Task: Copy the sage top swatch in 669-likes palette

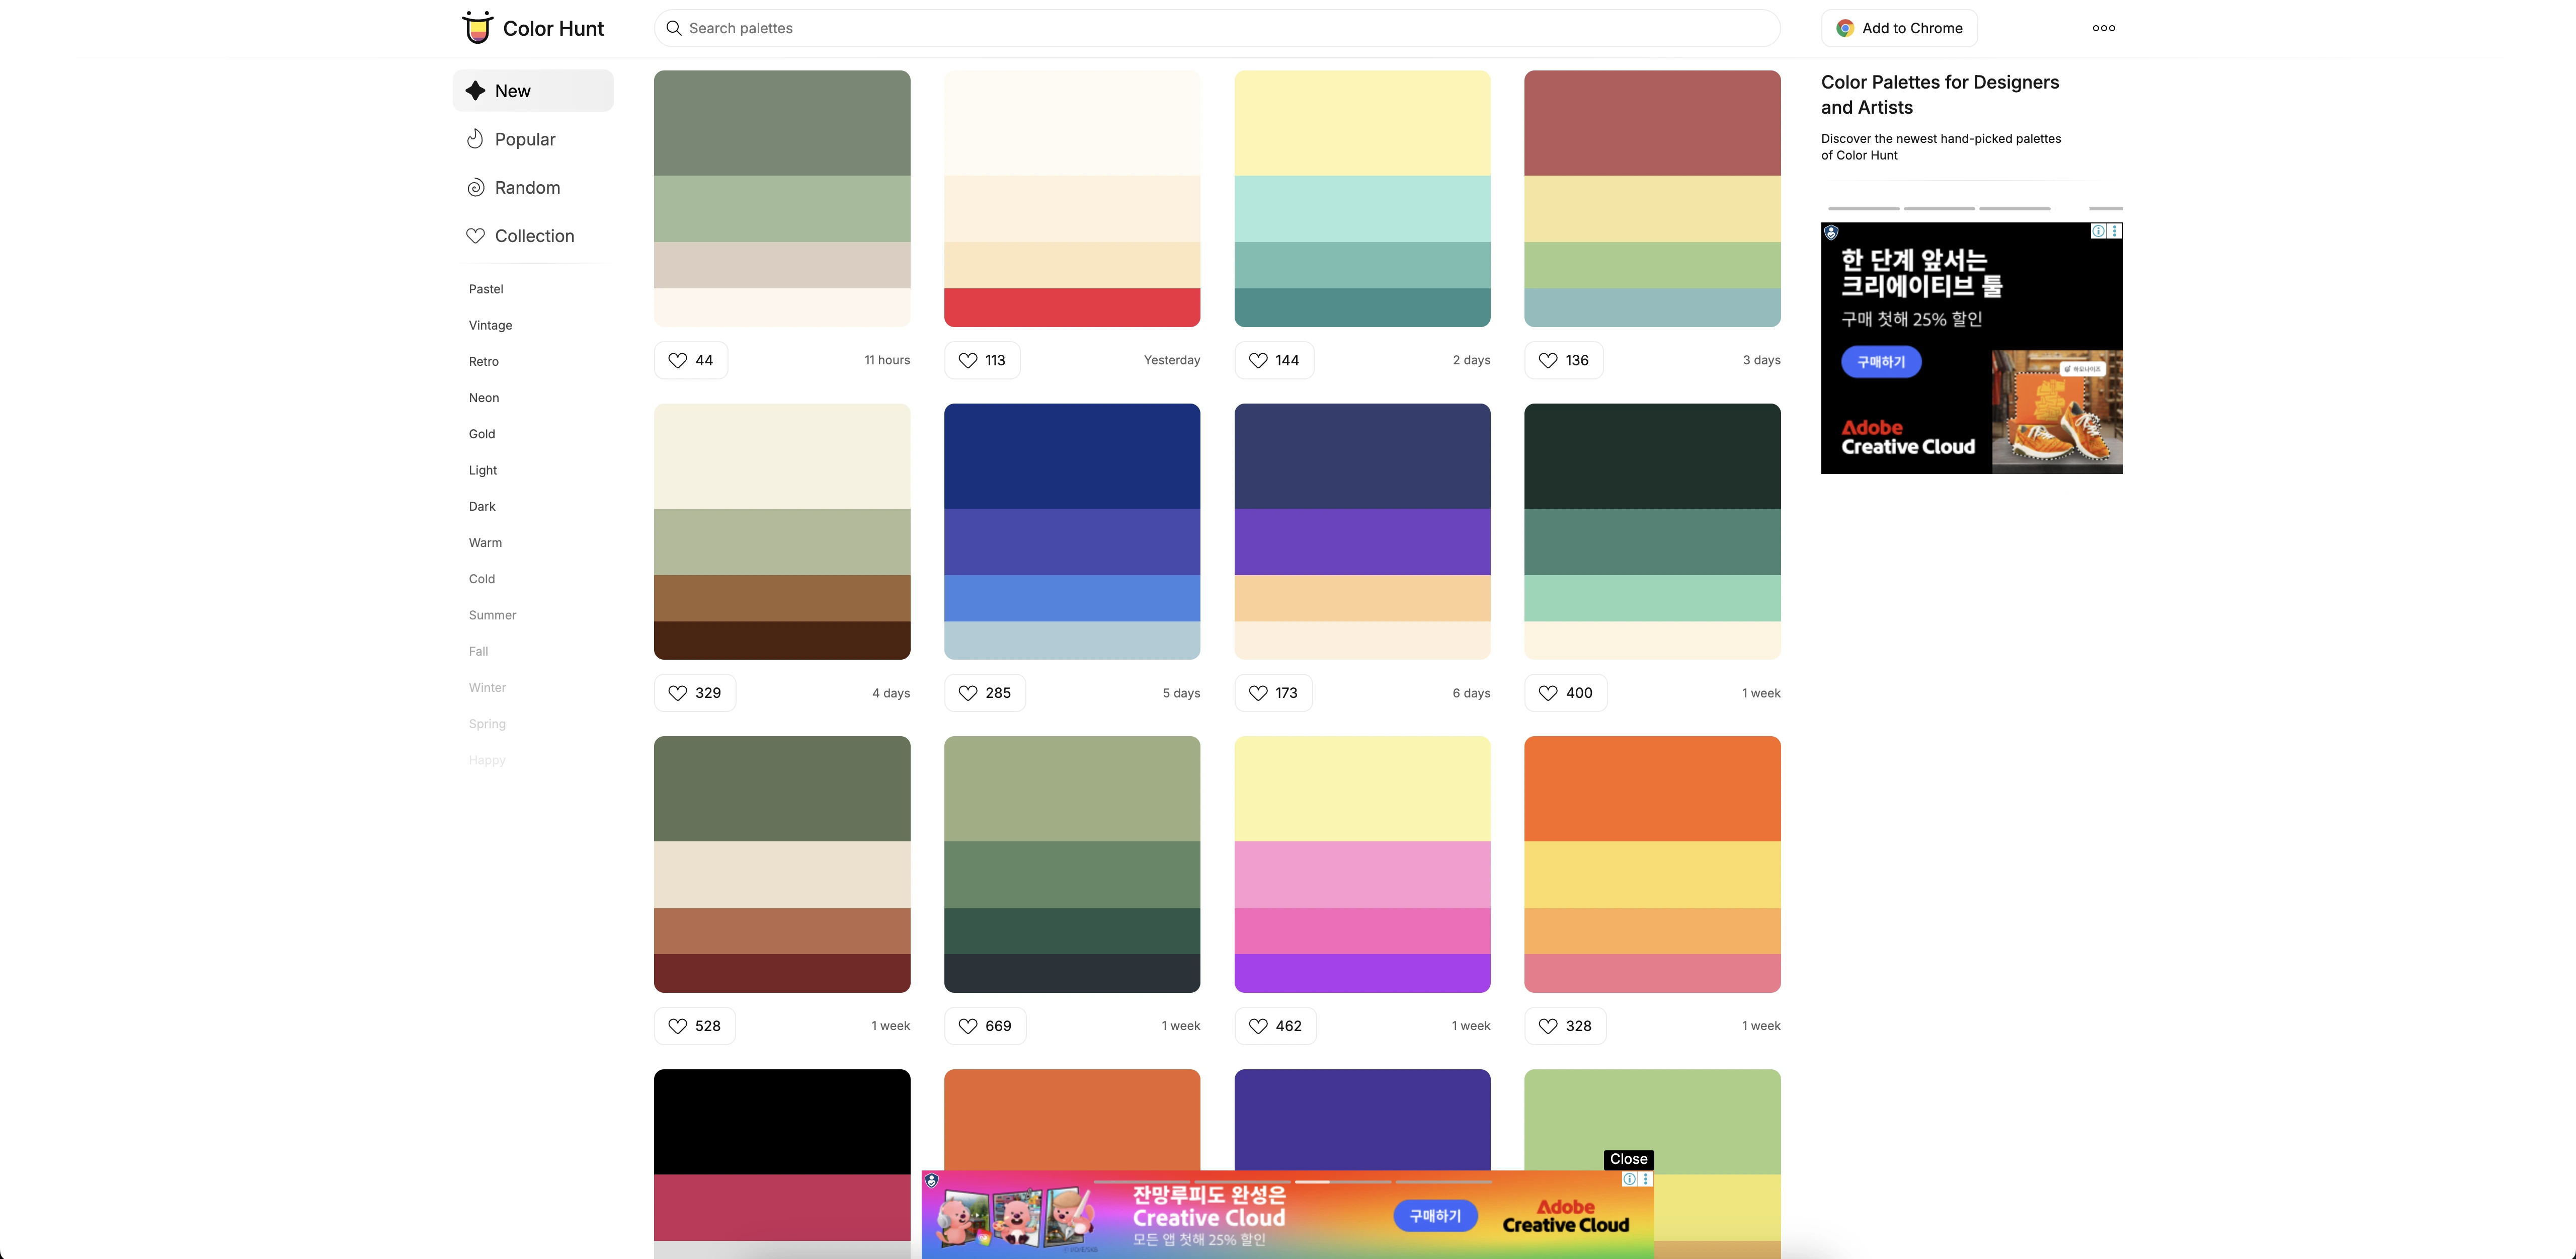Action: [x=1072, y=789]
